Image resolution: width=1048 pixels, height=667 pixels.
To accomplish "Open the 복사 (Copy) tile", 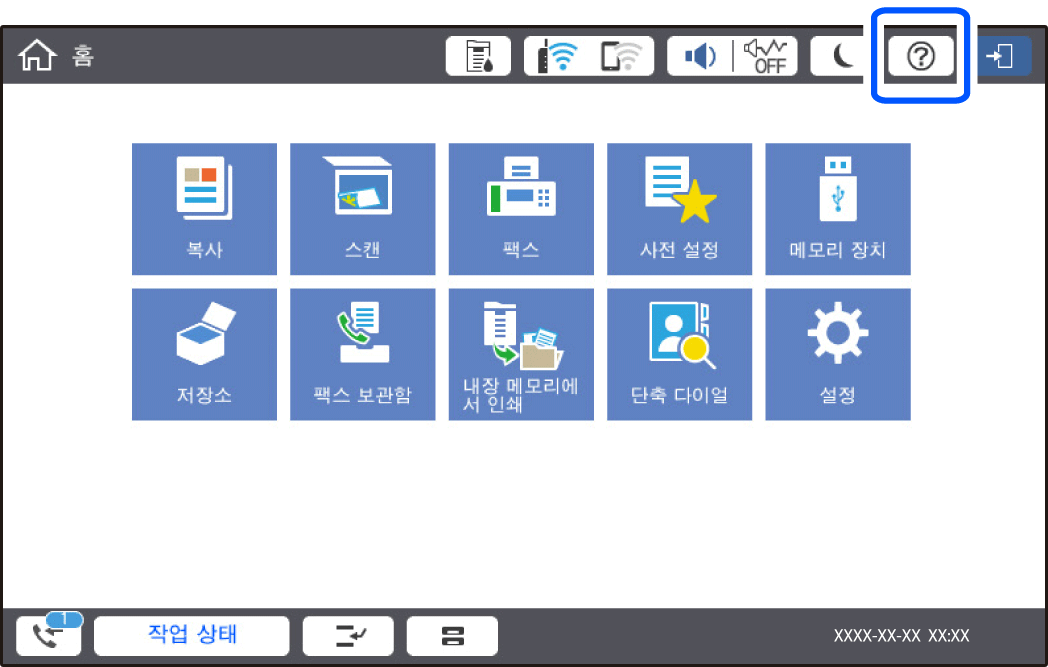I will (x=204, y=208).
